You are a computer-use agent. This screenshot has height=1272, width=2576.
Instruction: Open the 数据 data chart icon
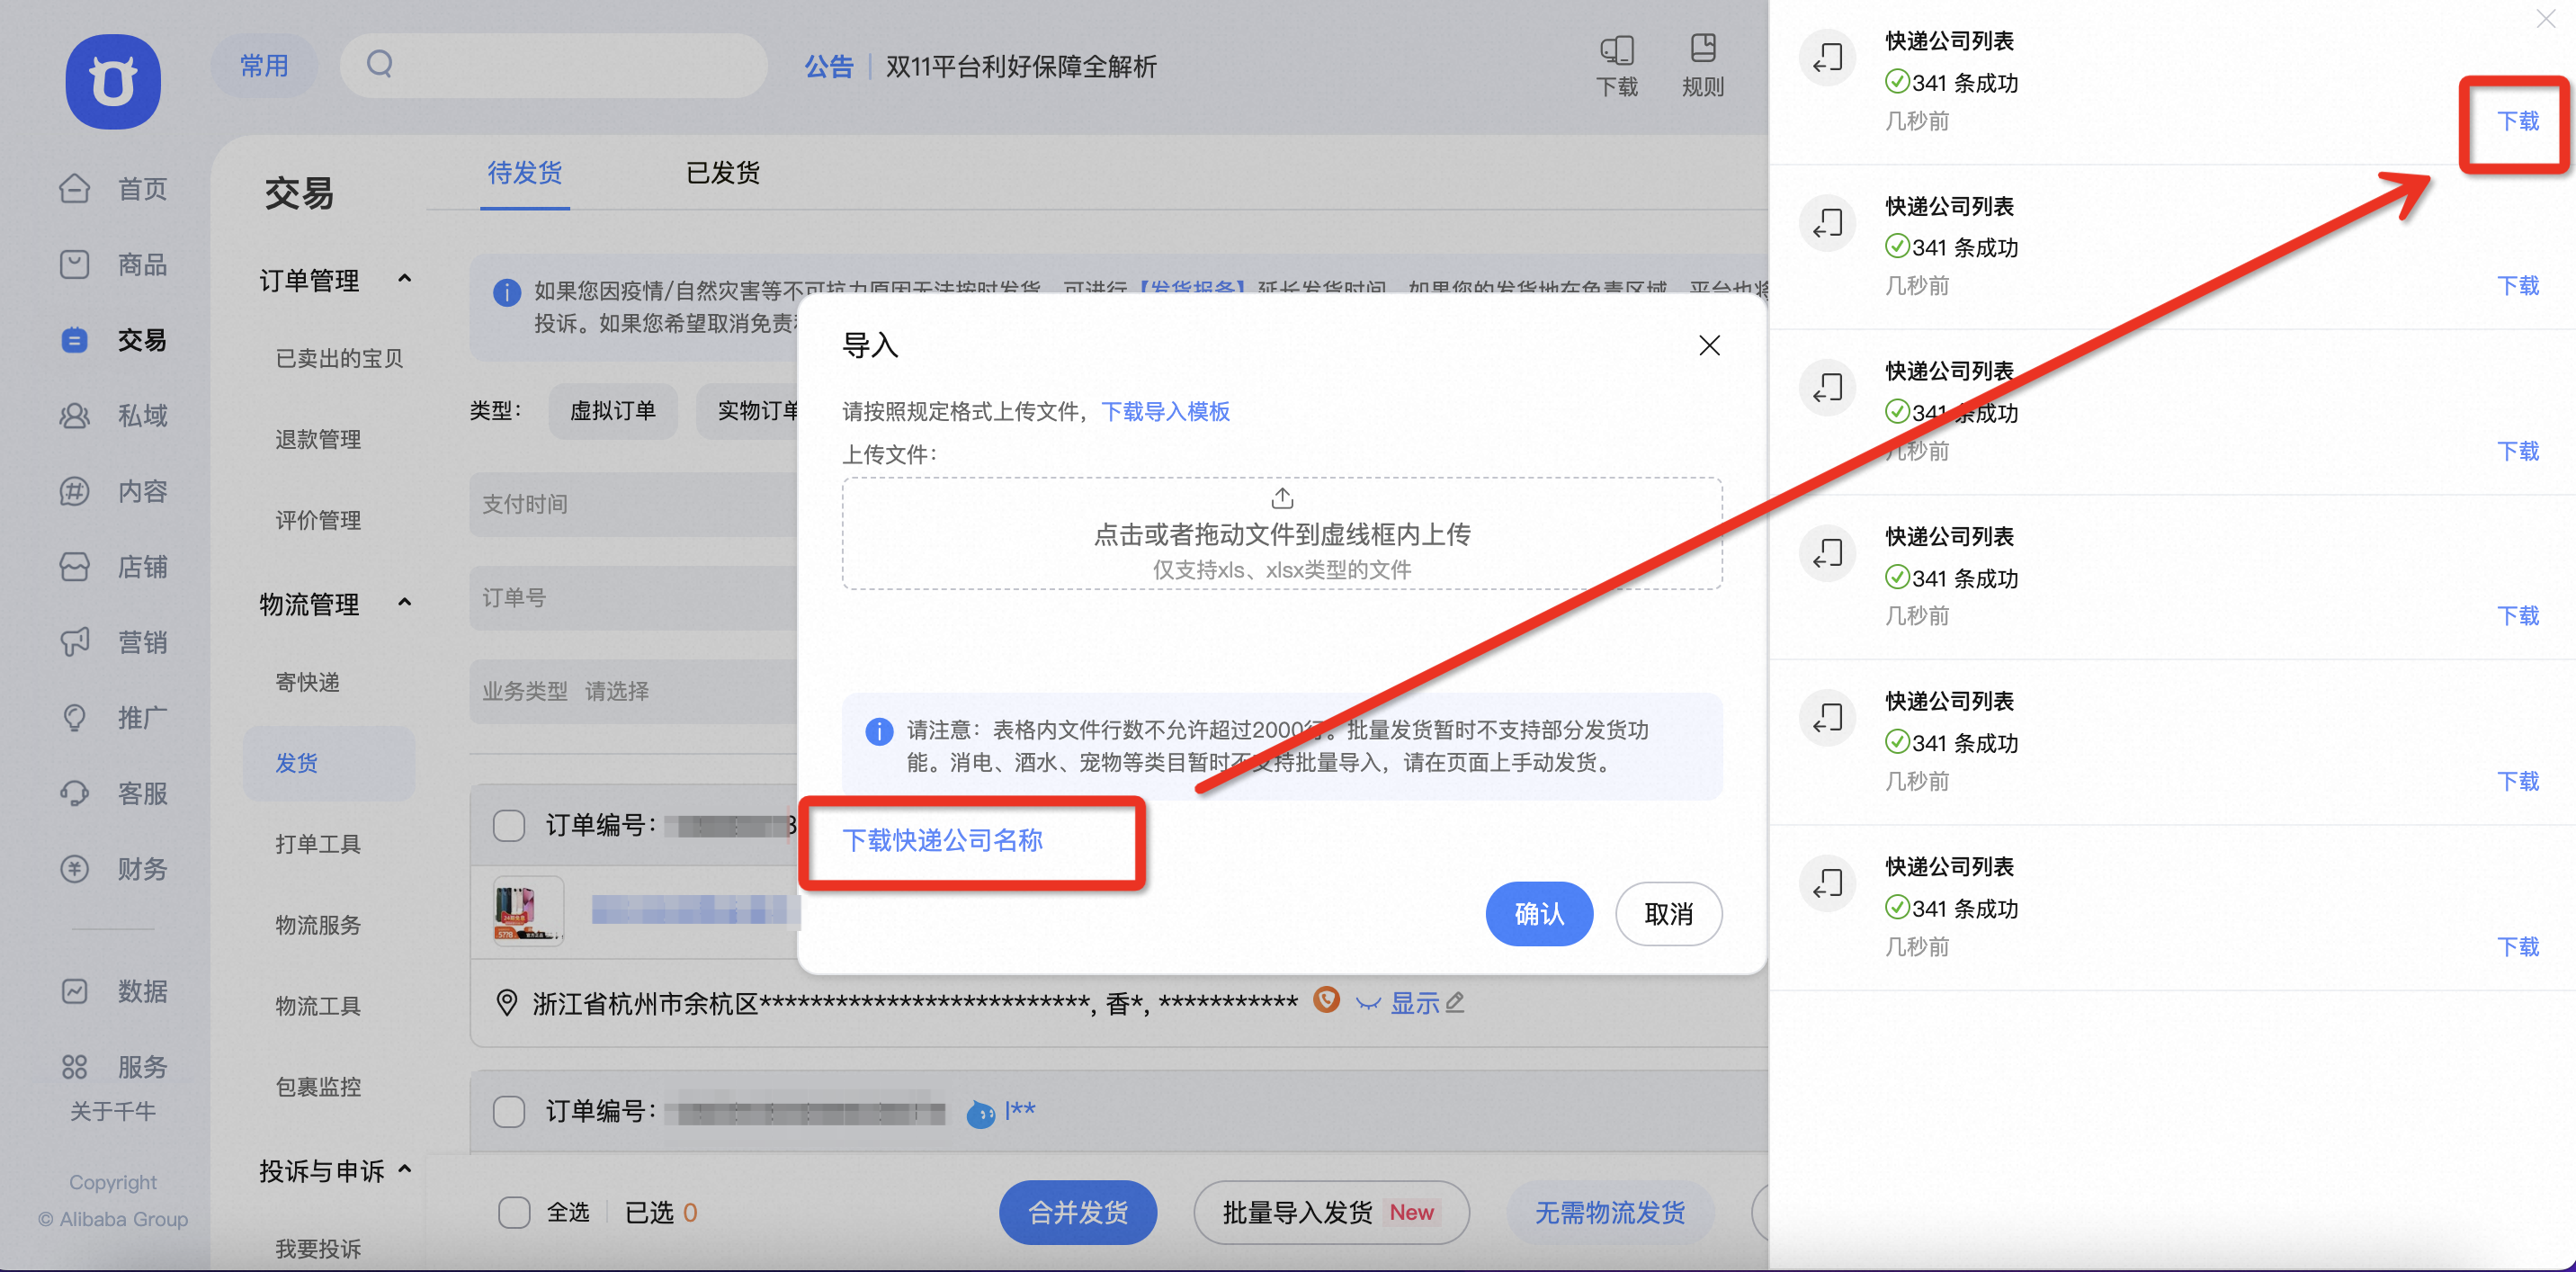75,991
